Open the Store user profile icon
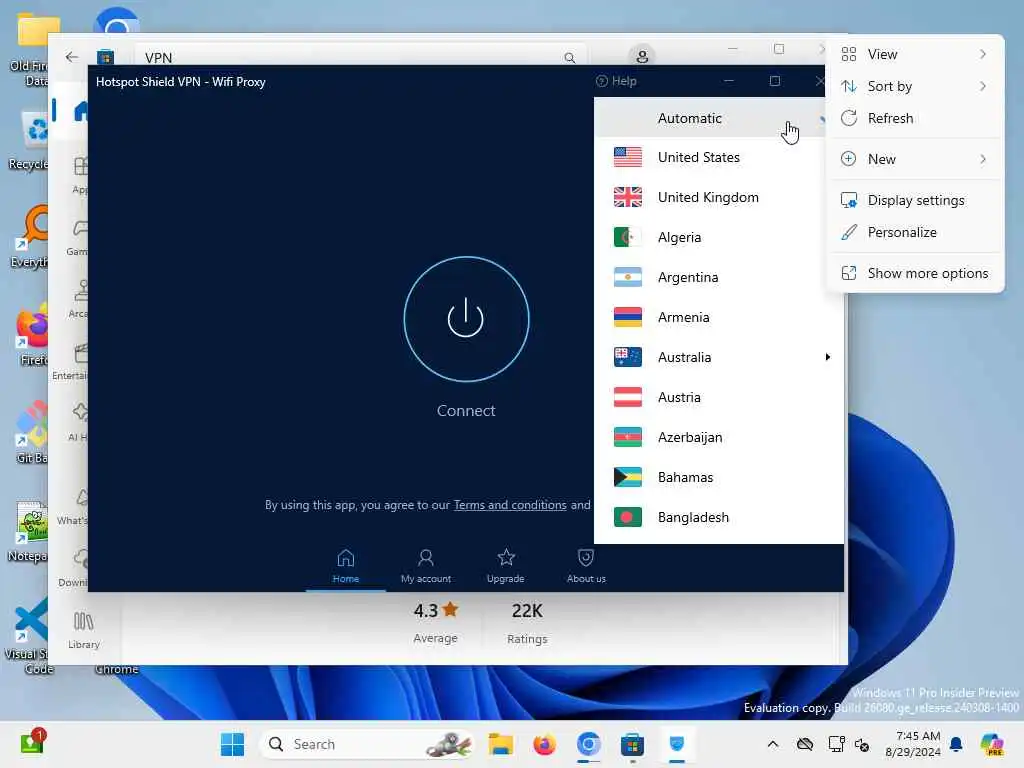The width and height of the screenshot is (1024, 768). pyautogui.click(x=642, y=56)
